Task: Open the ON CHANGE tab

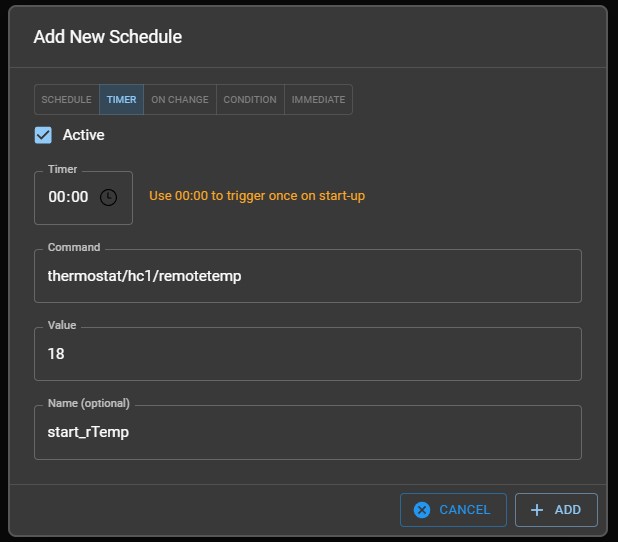Action: click(180, 100)
